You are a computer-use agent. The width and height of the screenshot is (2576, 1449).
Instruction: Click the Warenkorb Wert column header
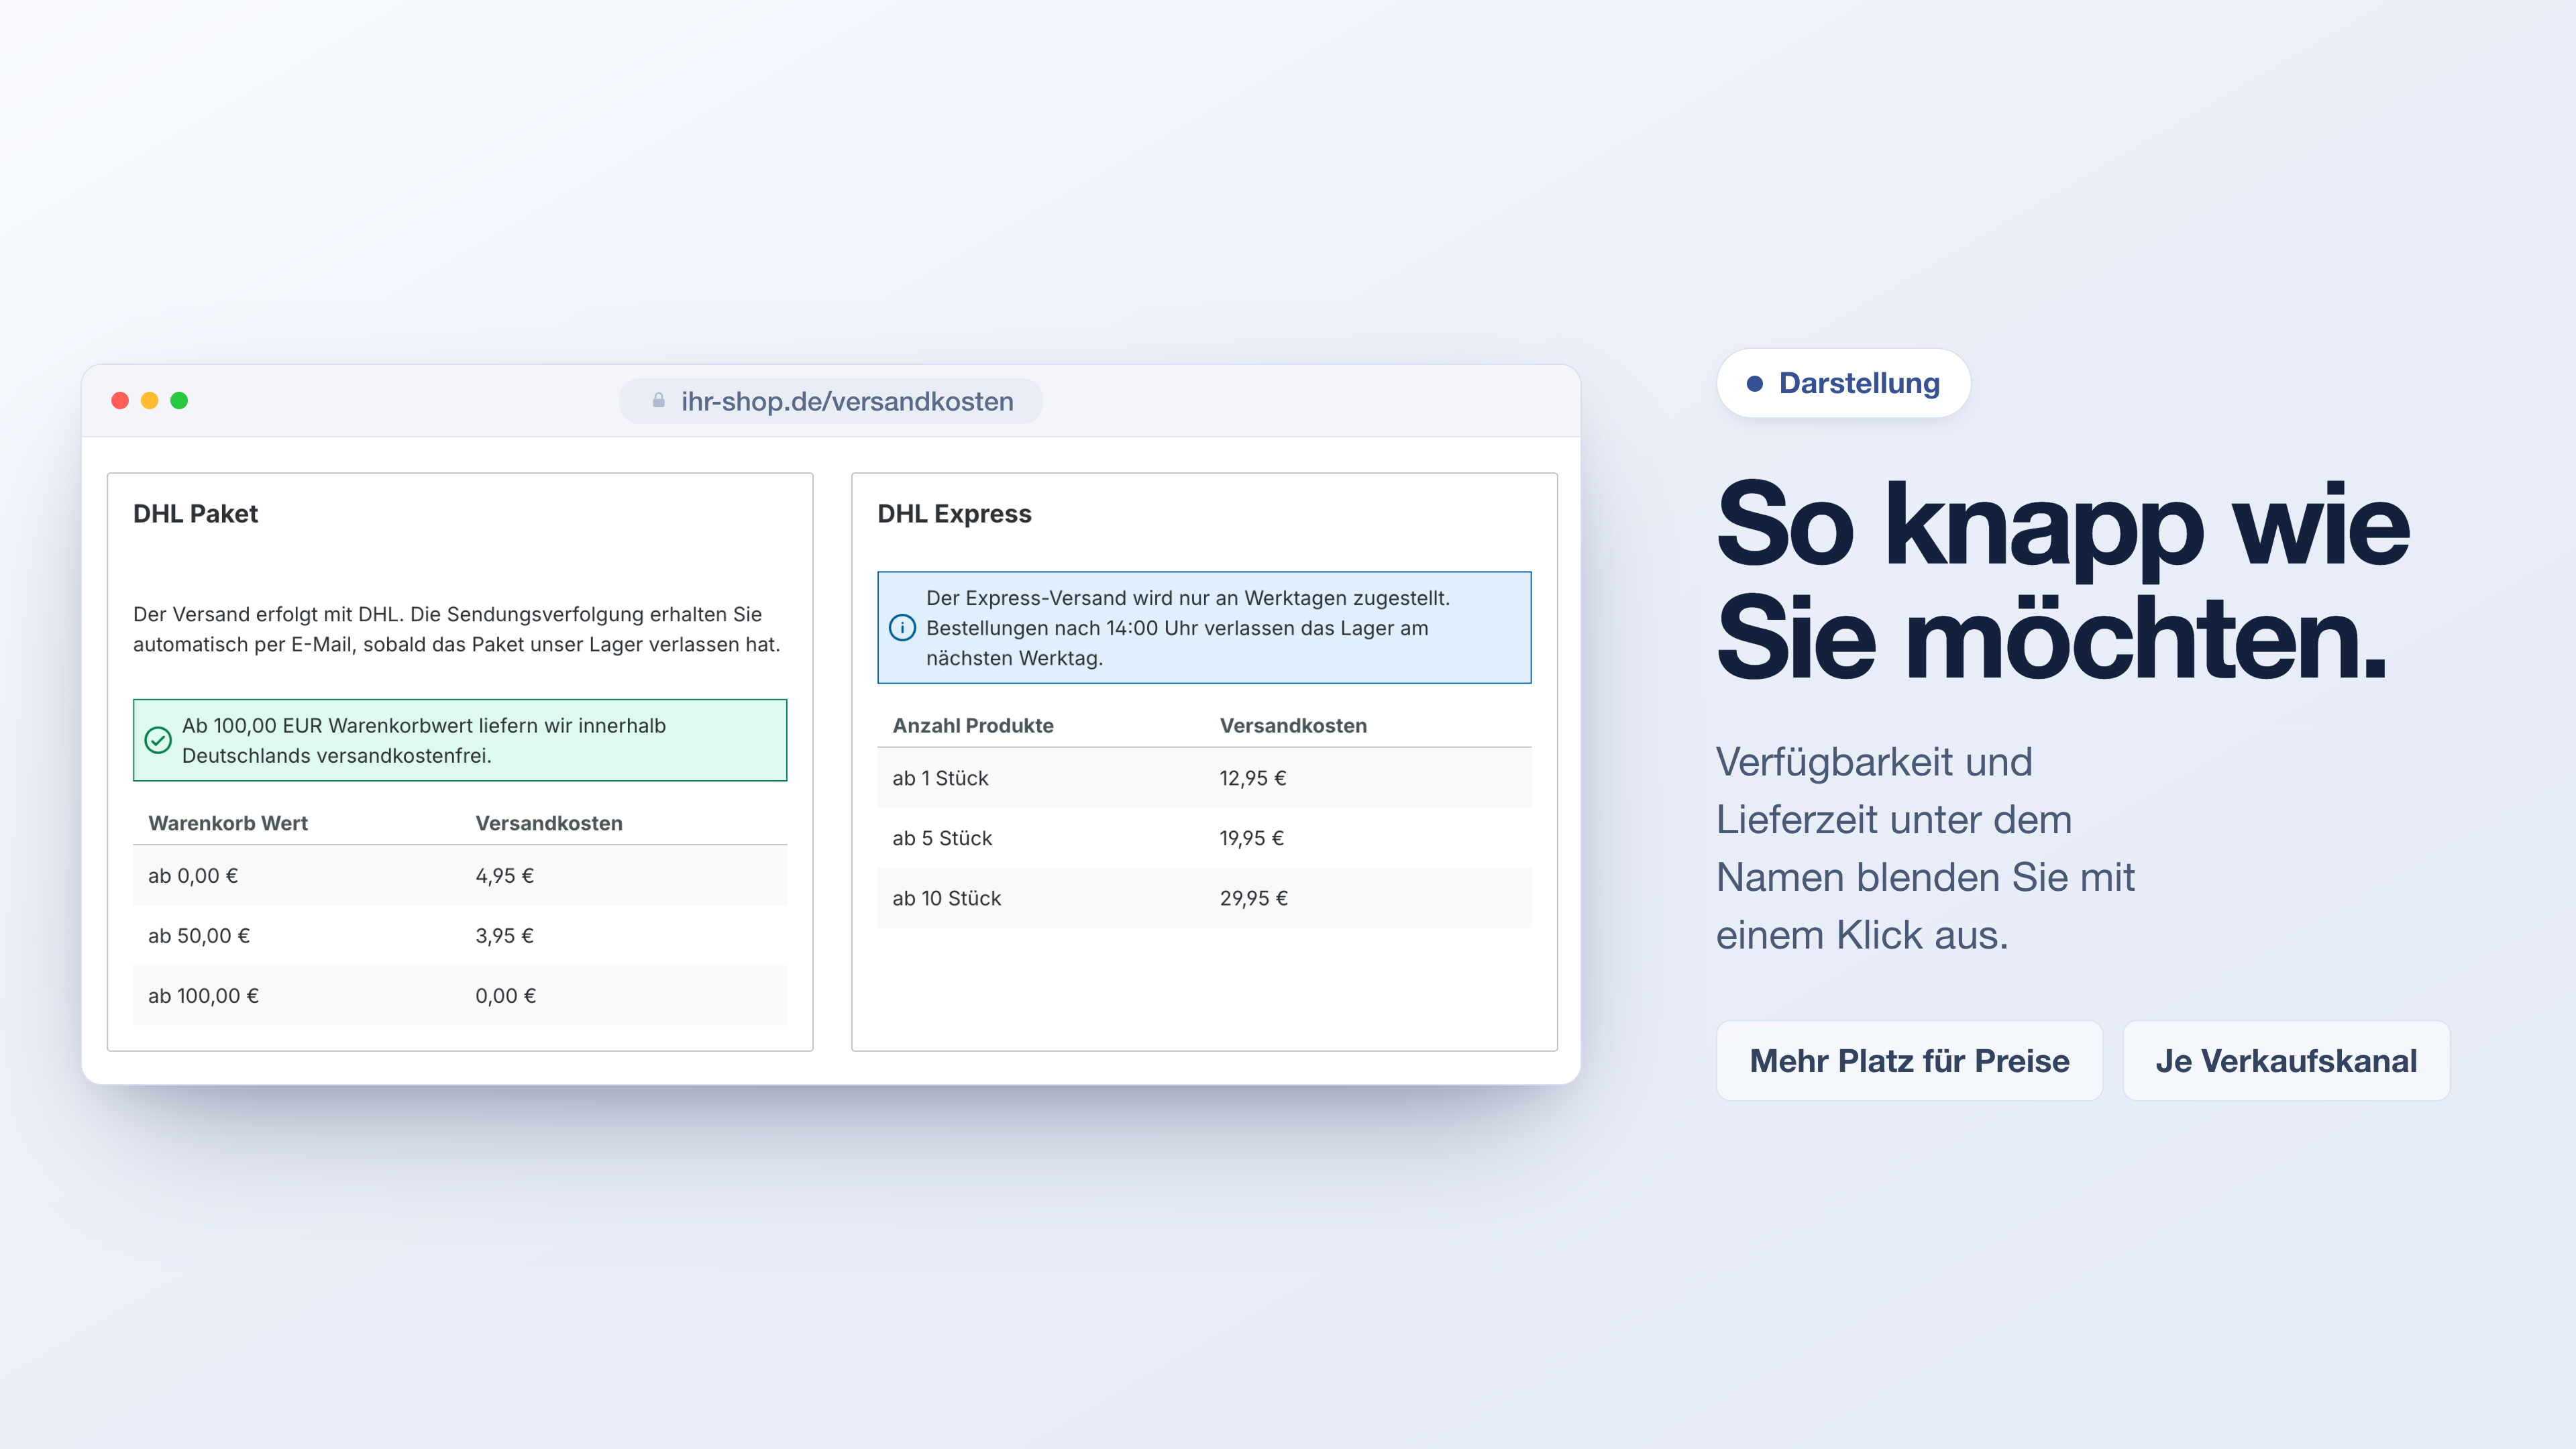click(228, 823)
